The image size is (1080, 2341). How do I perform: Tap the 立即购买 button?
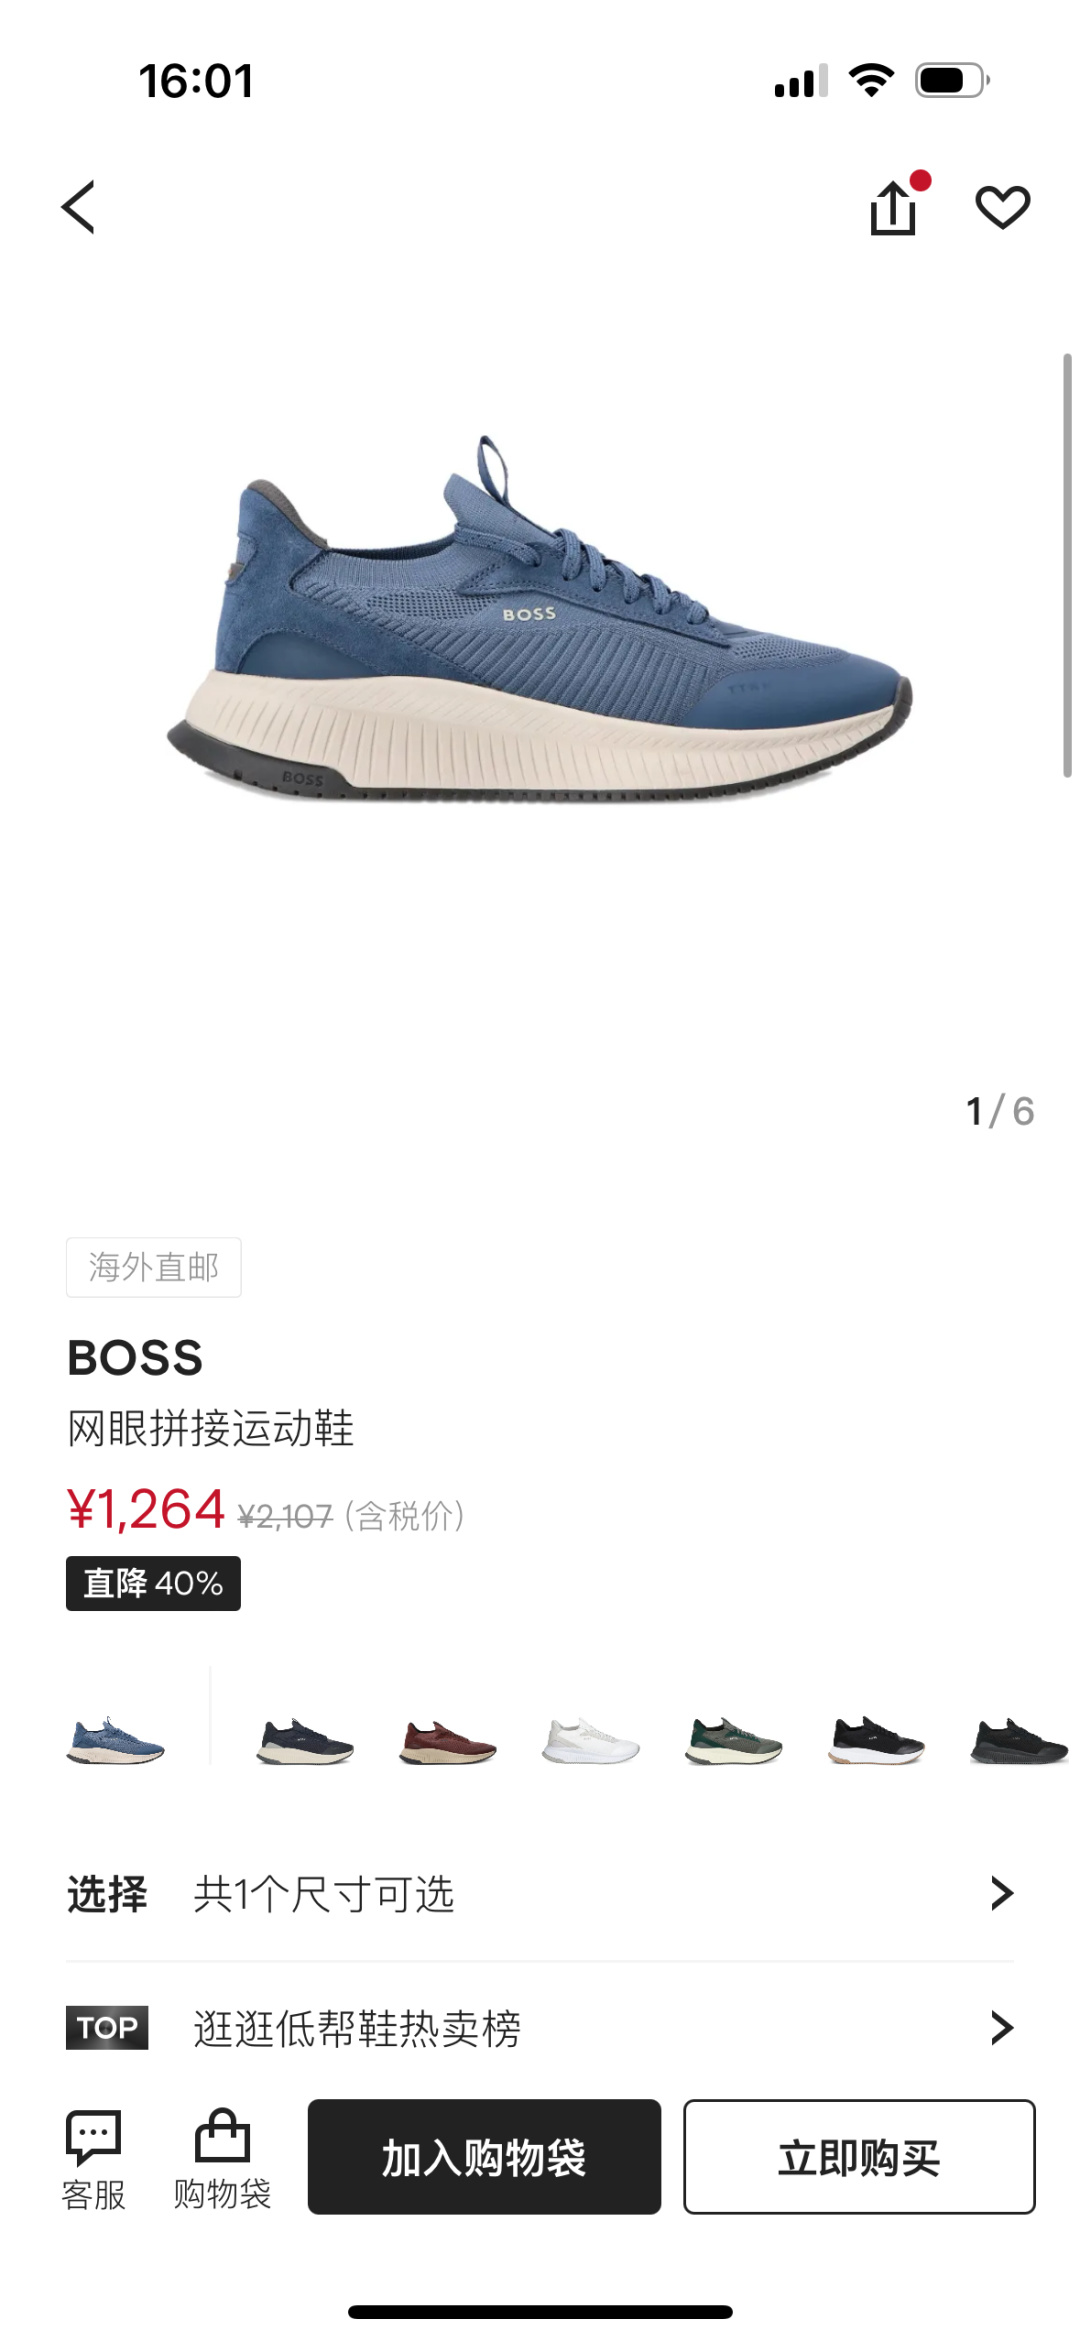point(859,2157)
